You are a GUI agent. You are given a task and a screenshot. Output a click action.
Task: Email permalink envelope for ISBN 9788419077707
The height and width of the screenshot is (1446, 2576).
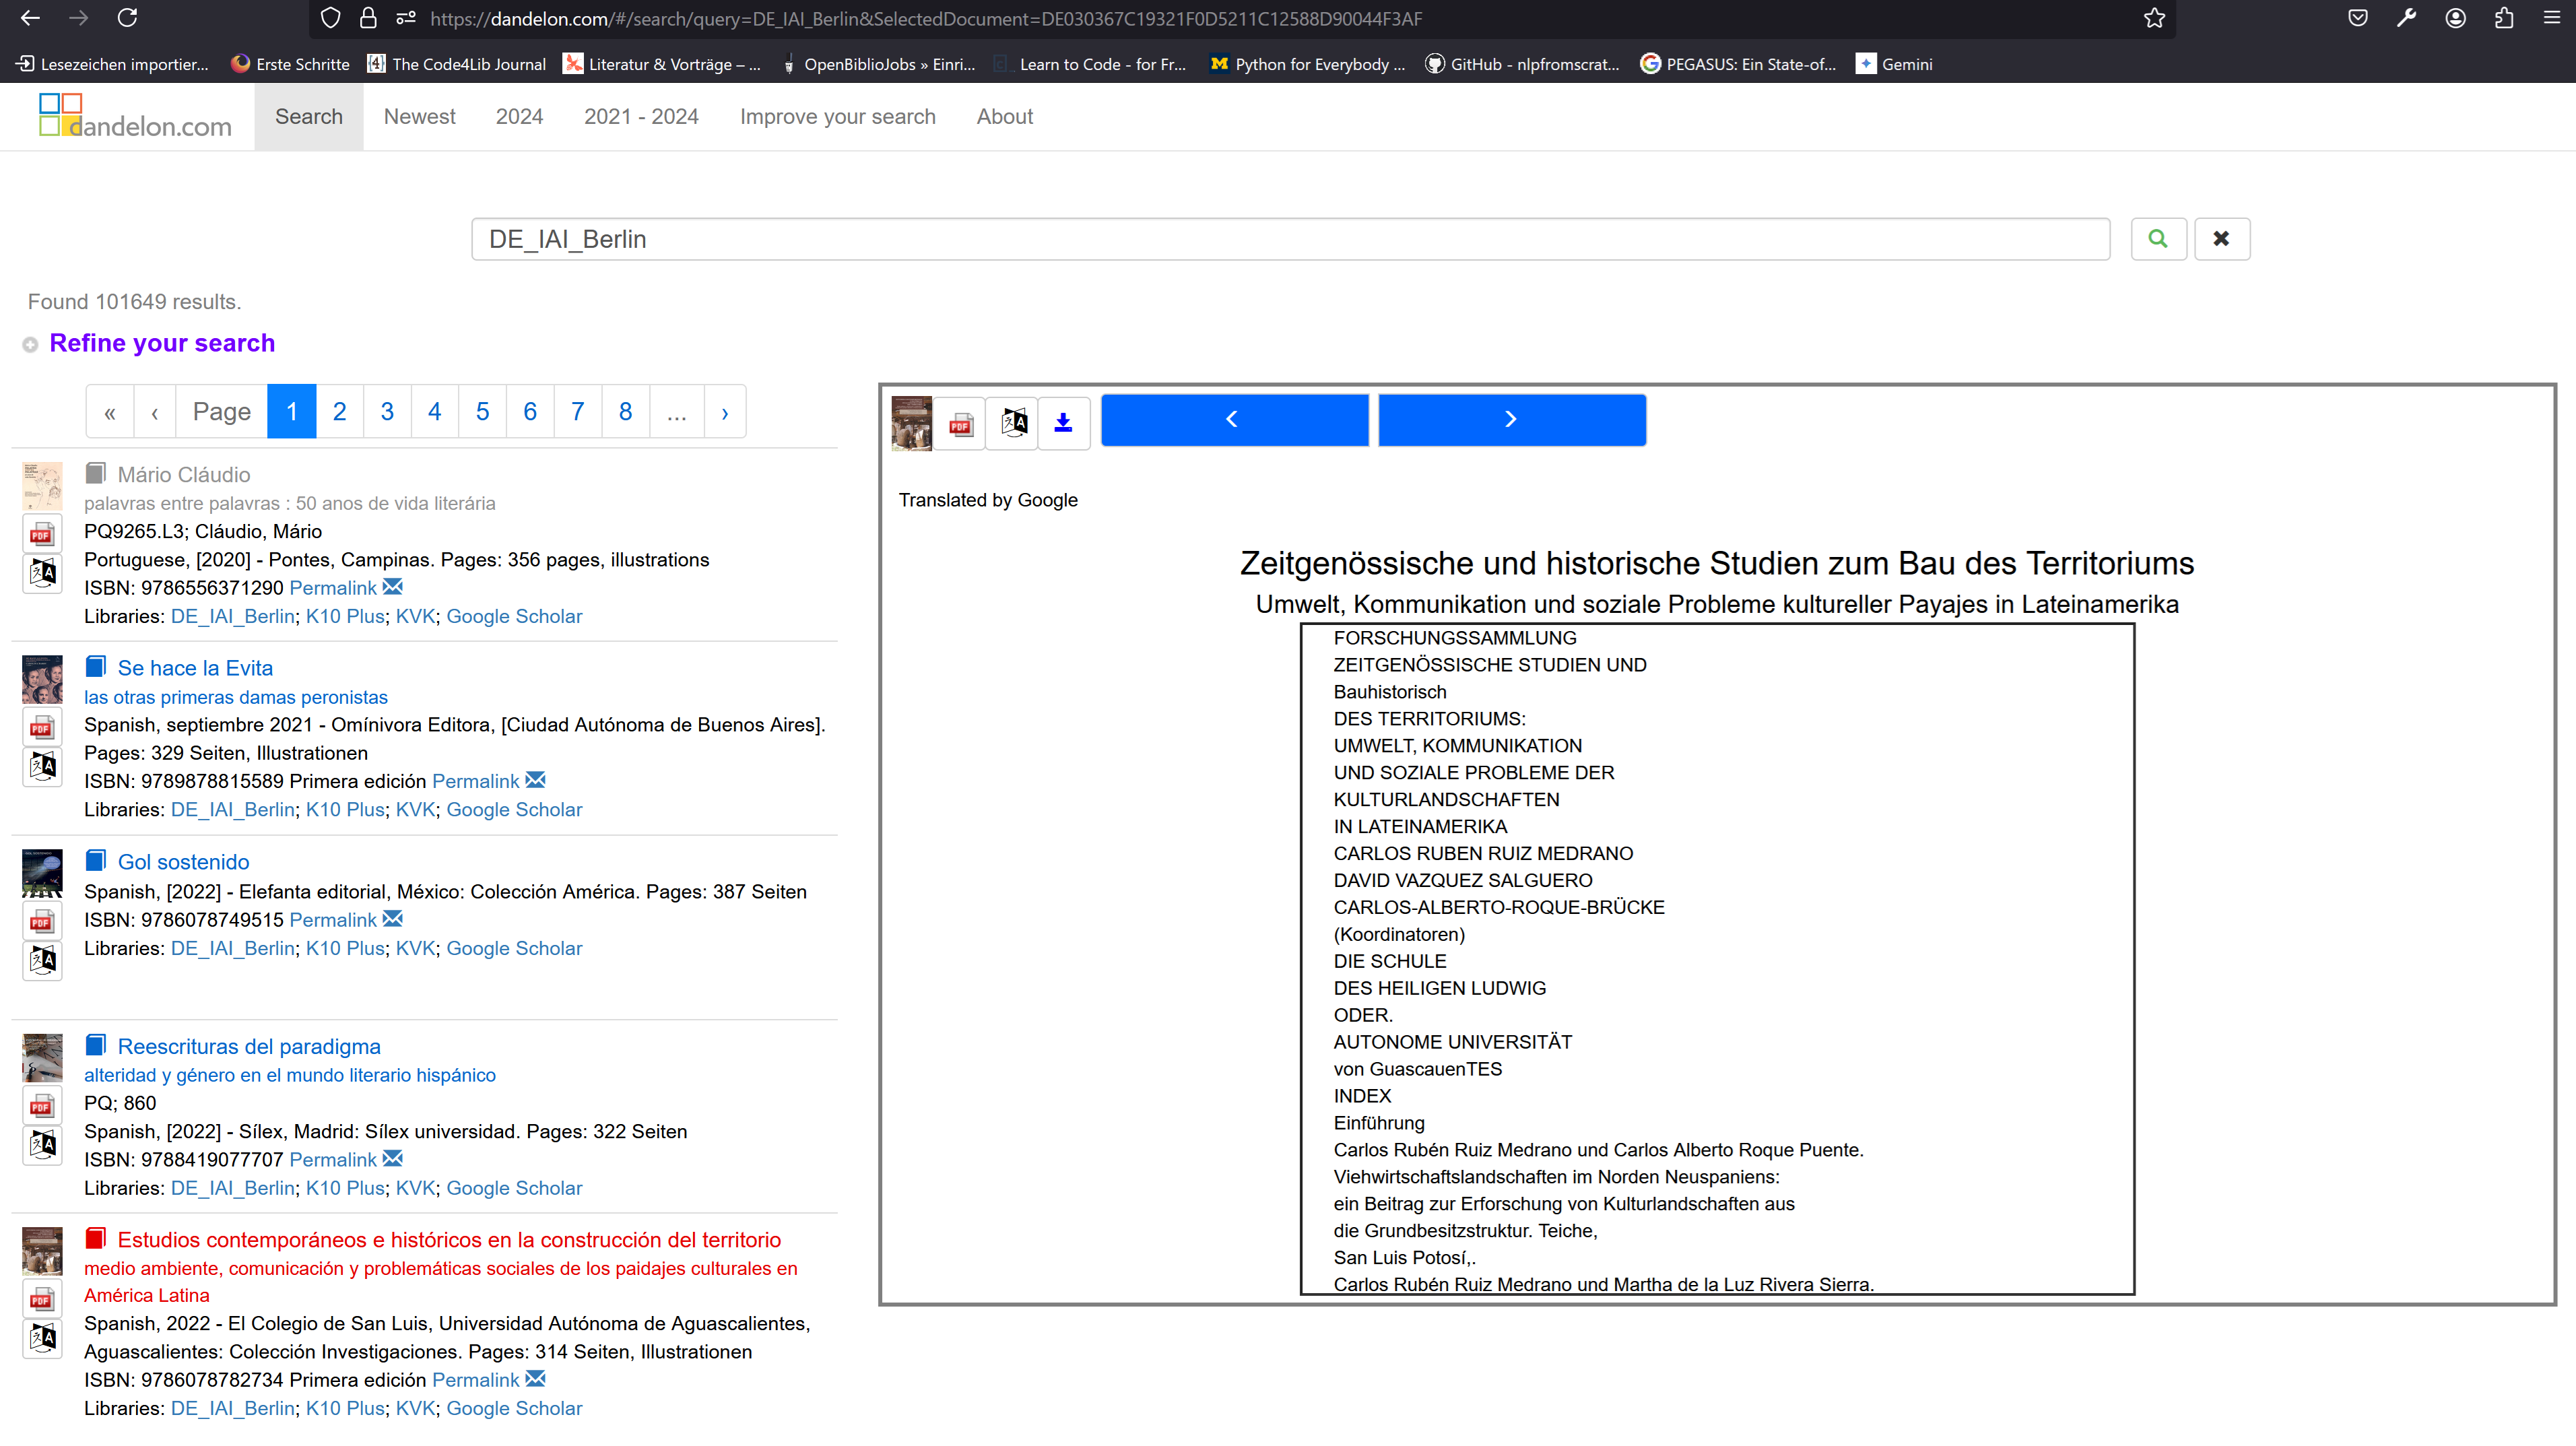coord(393,1159)
